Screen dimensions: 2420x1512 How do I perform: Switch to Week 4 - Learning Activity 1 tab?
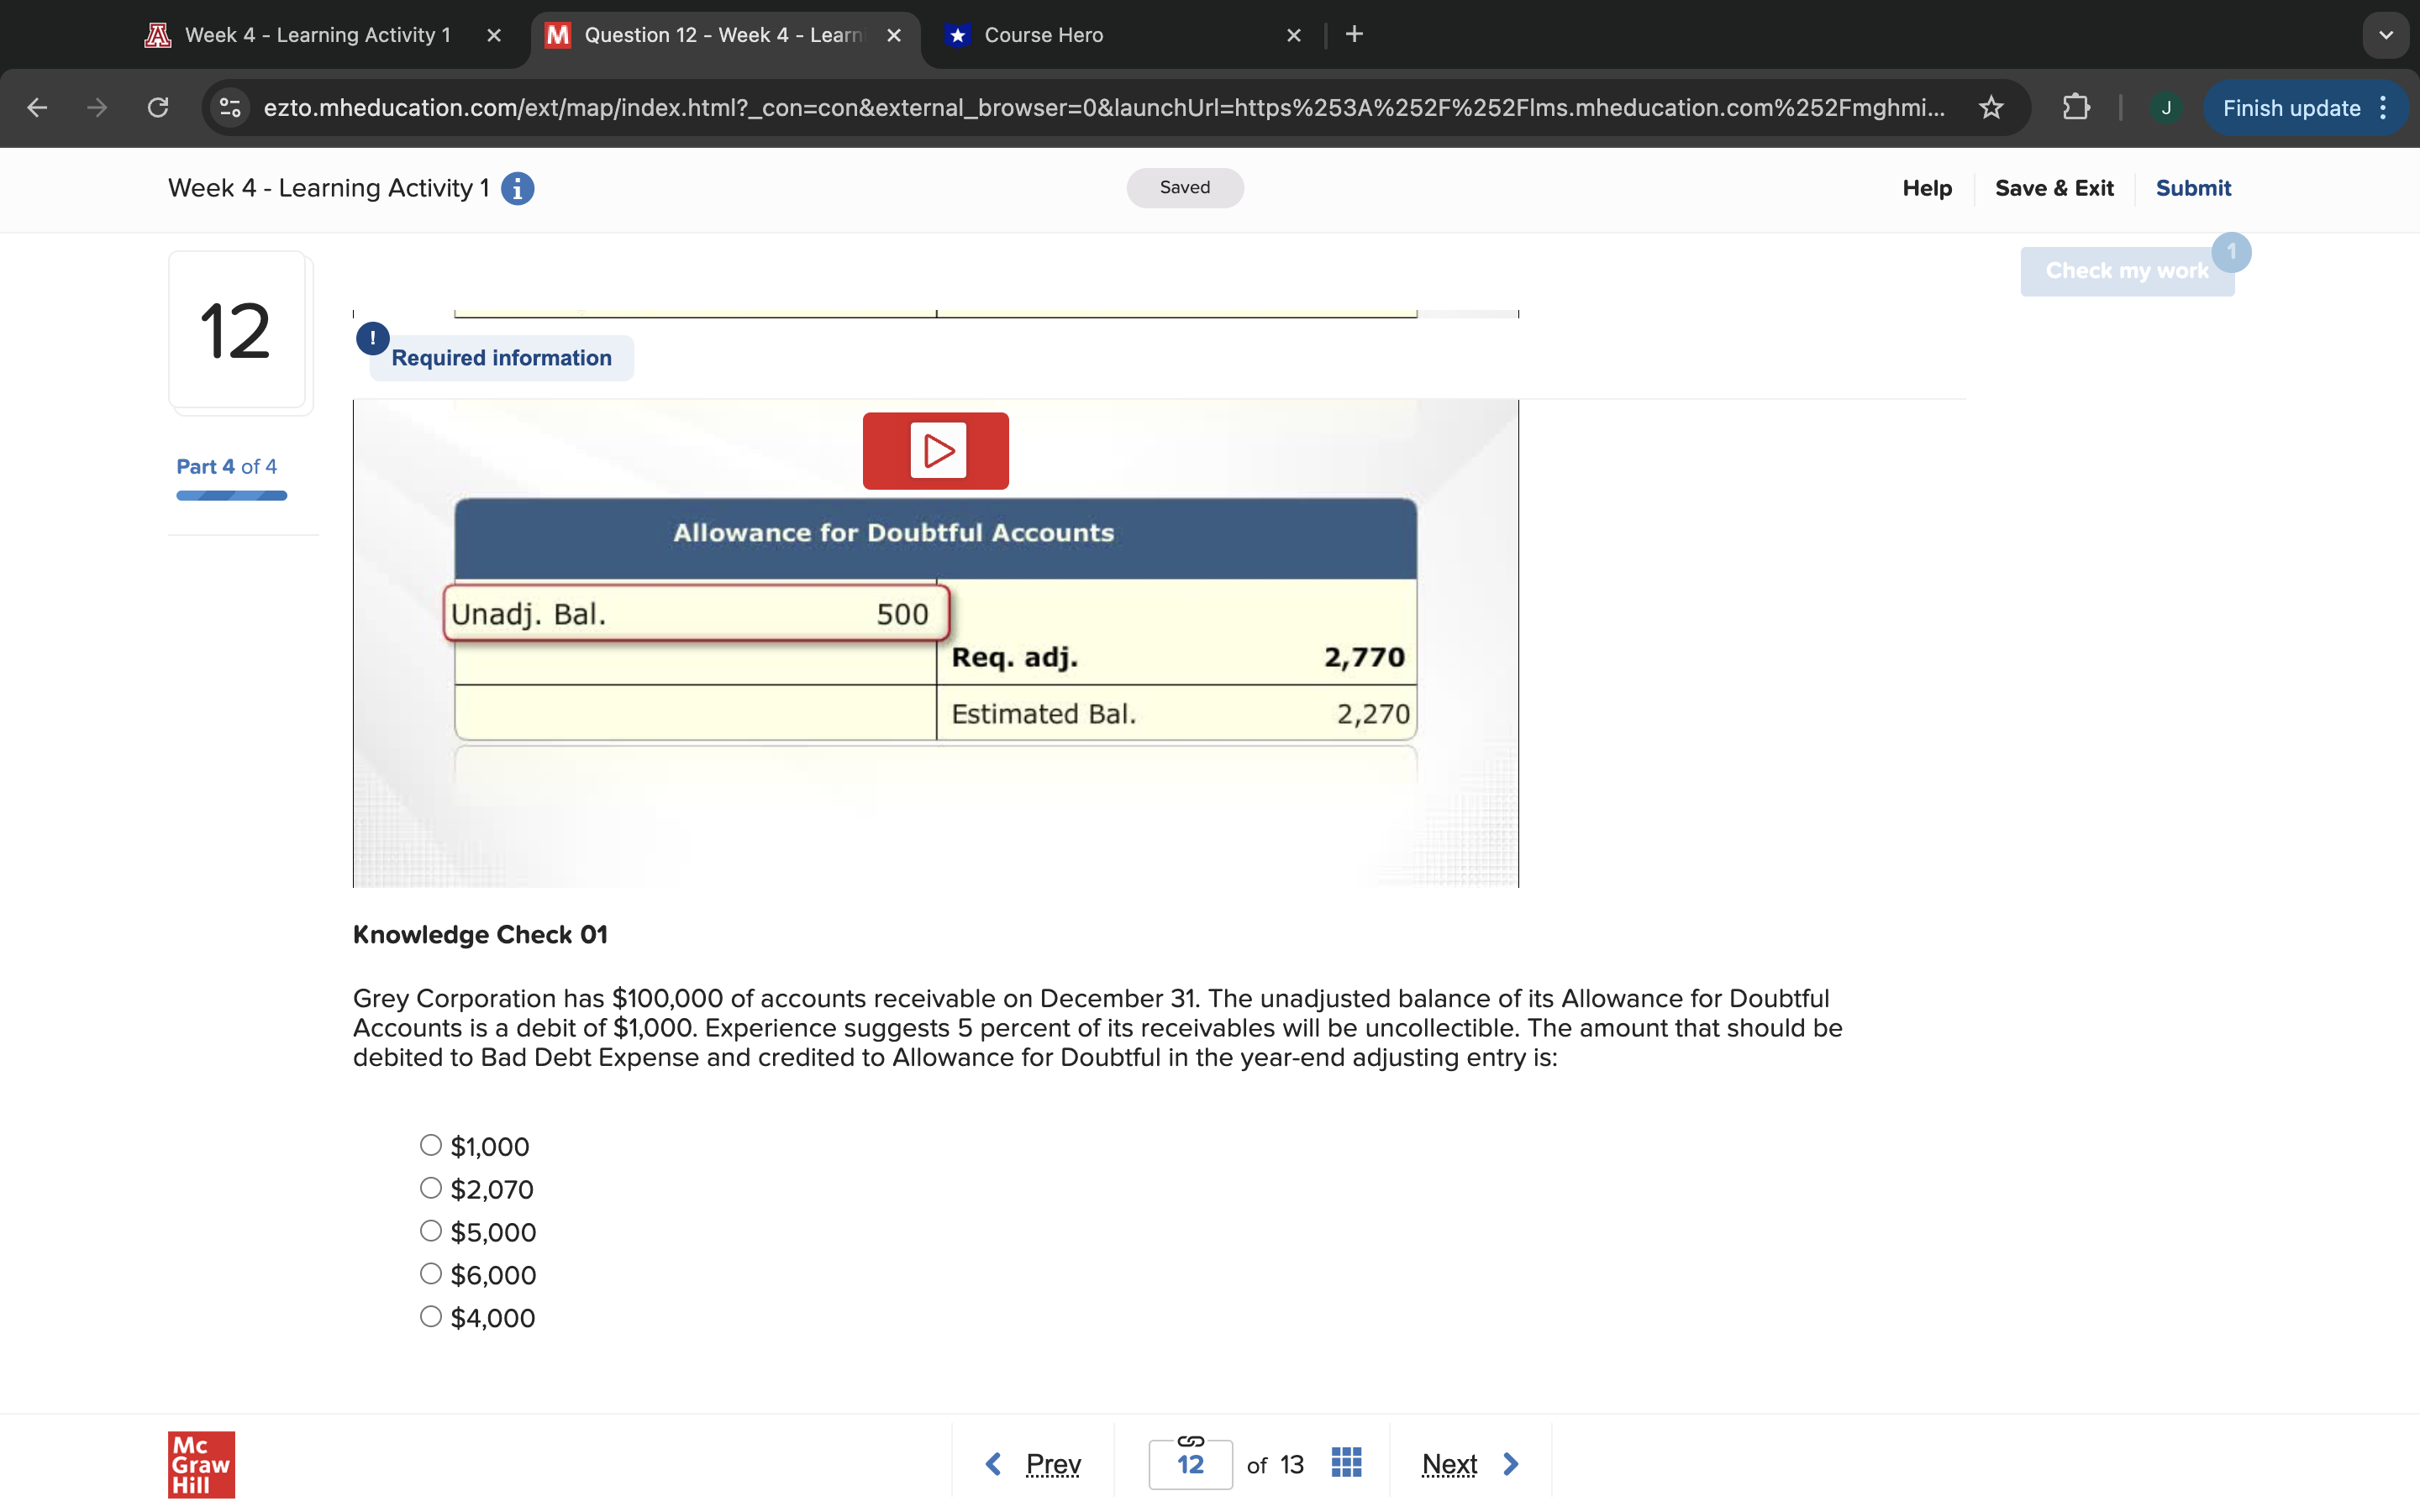pyautogui.click(x=317, y=35)
